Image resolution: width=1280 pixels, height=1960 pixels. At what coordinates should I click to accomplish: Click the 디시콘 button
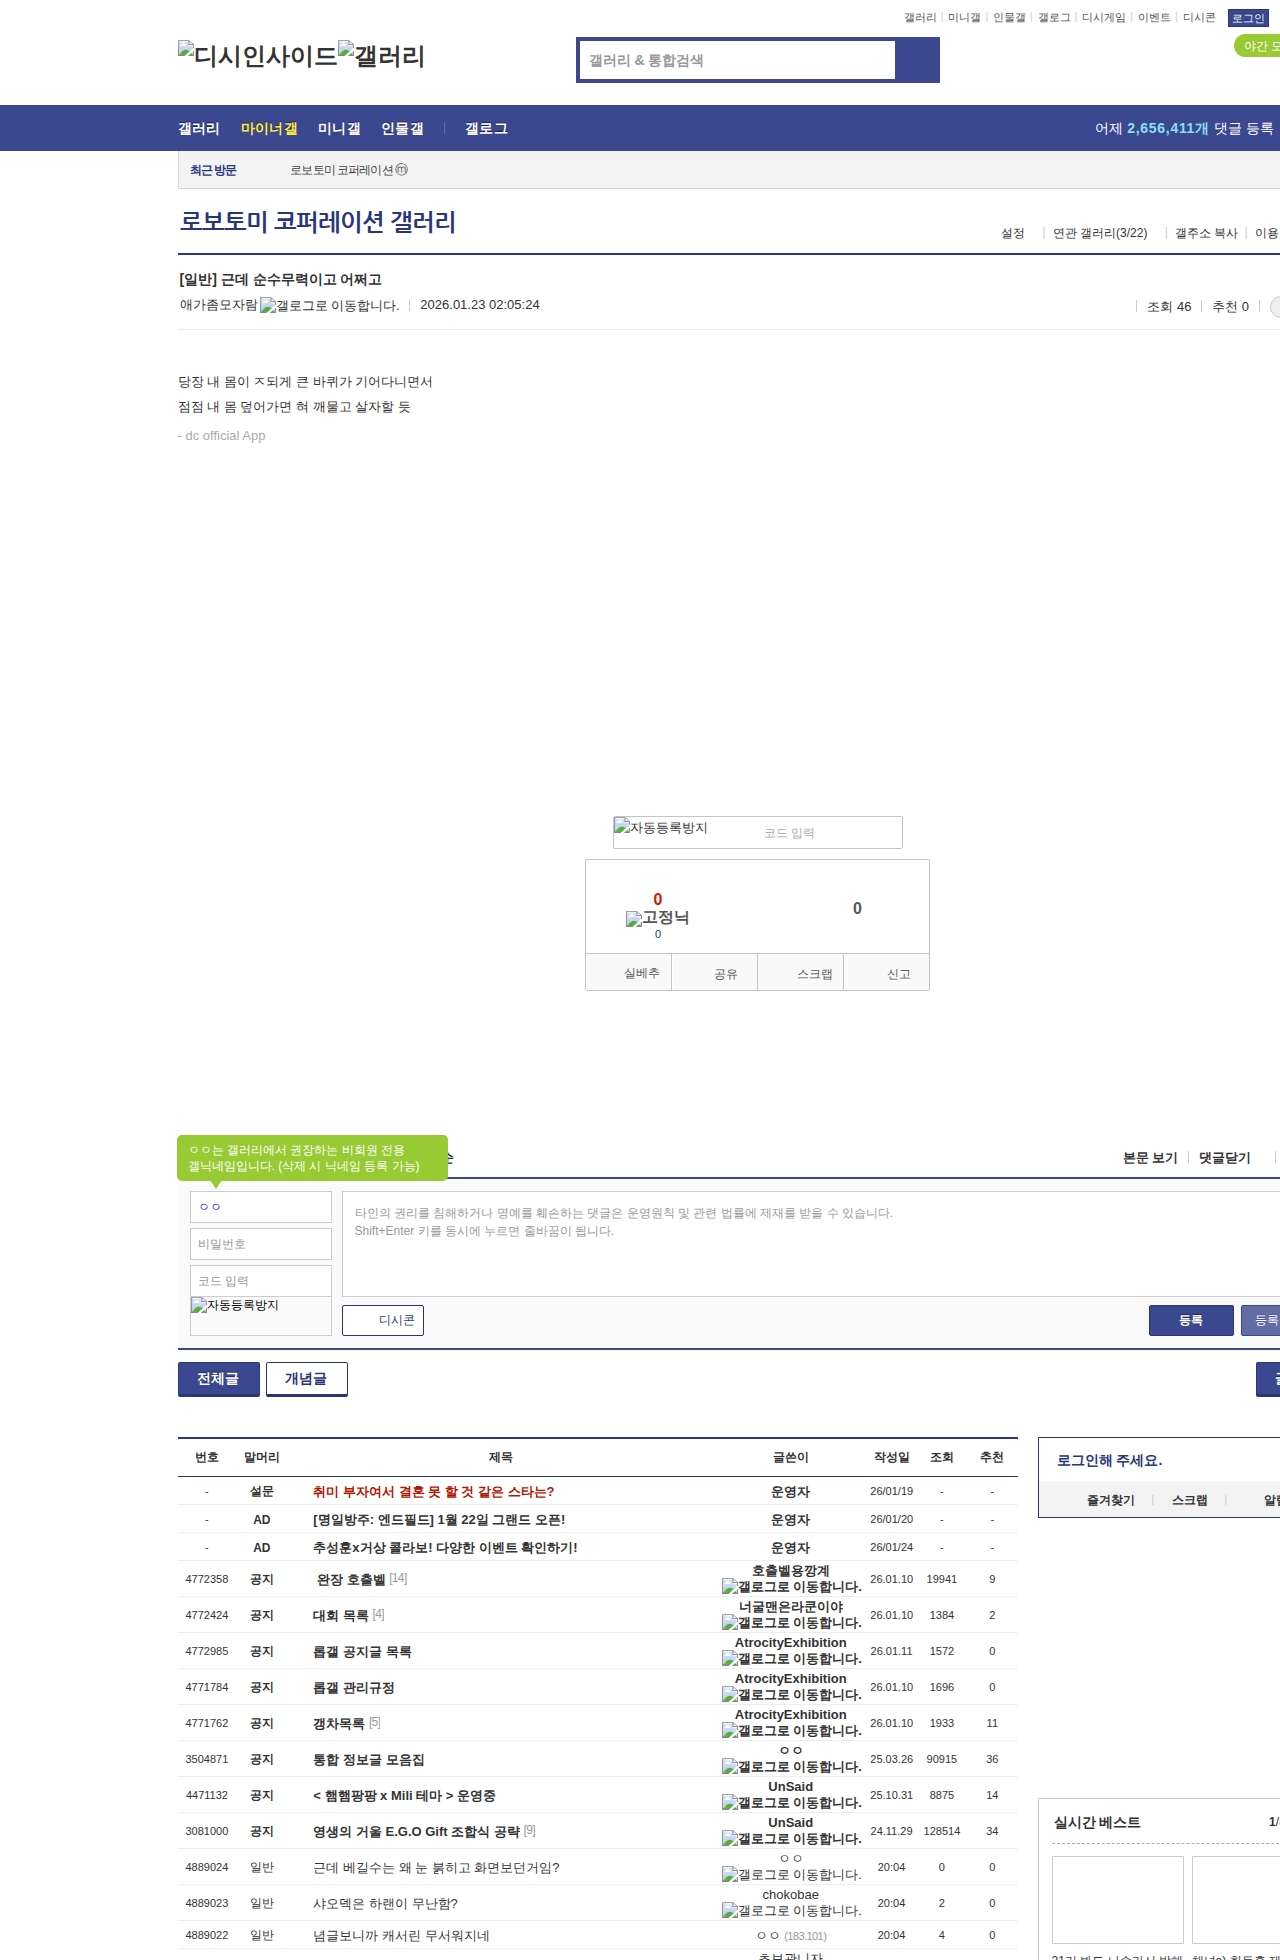pos(383,1320)
